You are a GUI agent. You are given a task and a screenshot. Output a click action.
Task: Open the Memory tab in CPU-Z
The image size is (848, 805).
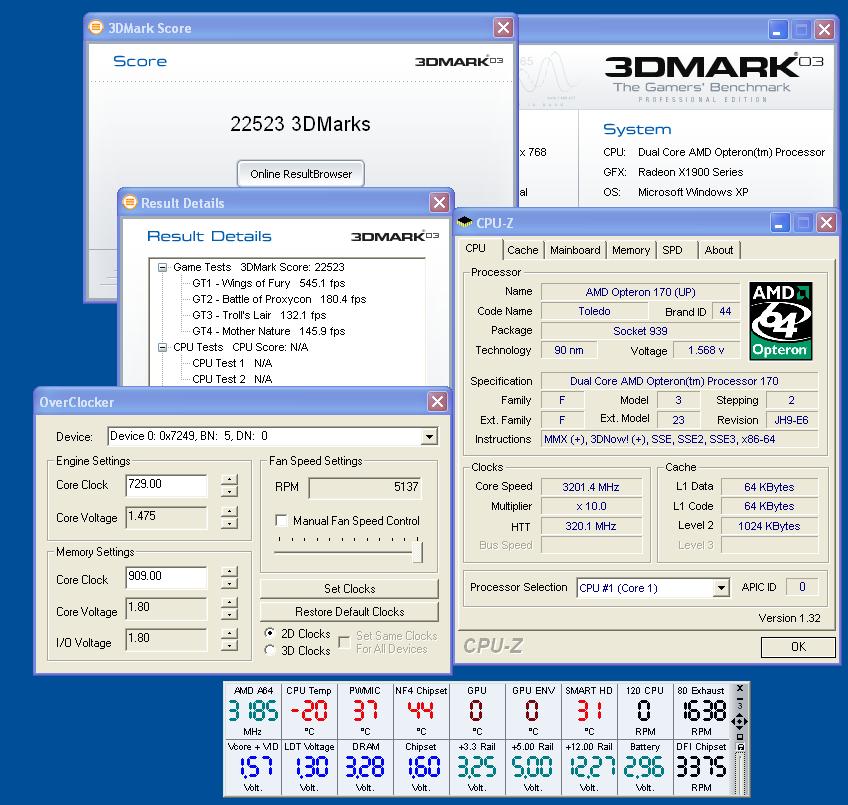[631, 250]
